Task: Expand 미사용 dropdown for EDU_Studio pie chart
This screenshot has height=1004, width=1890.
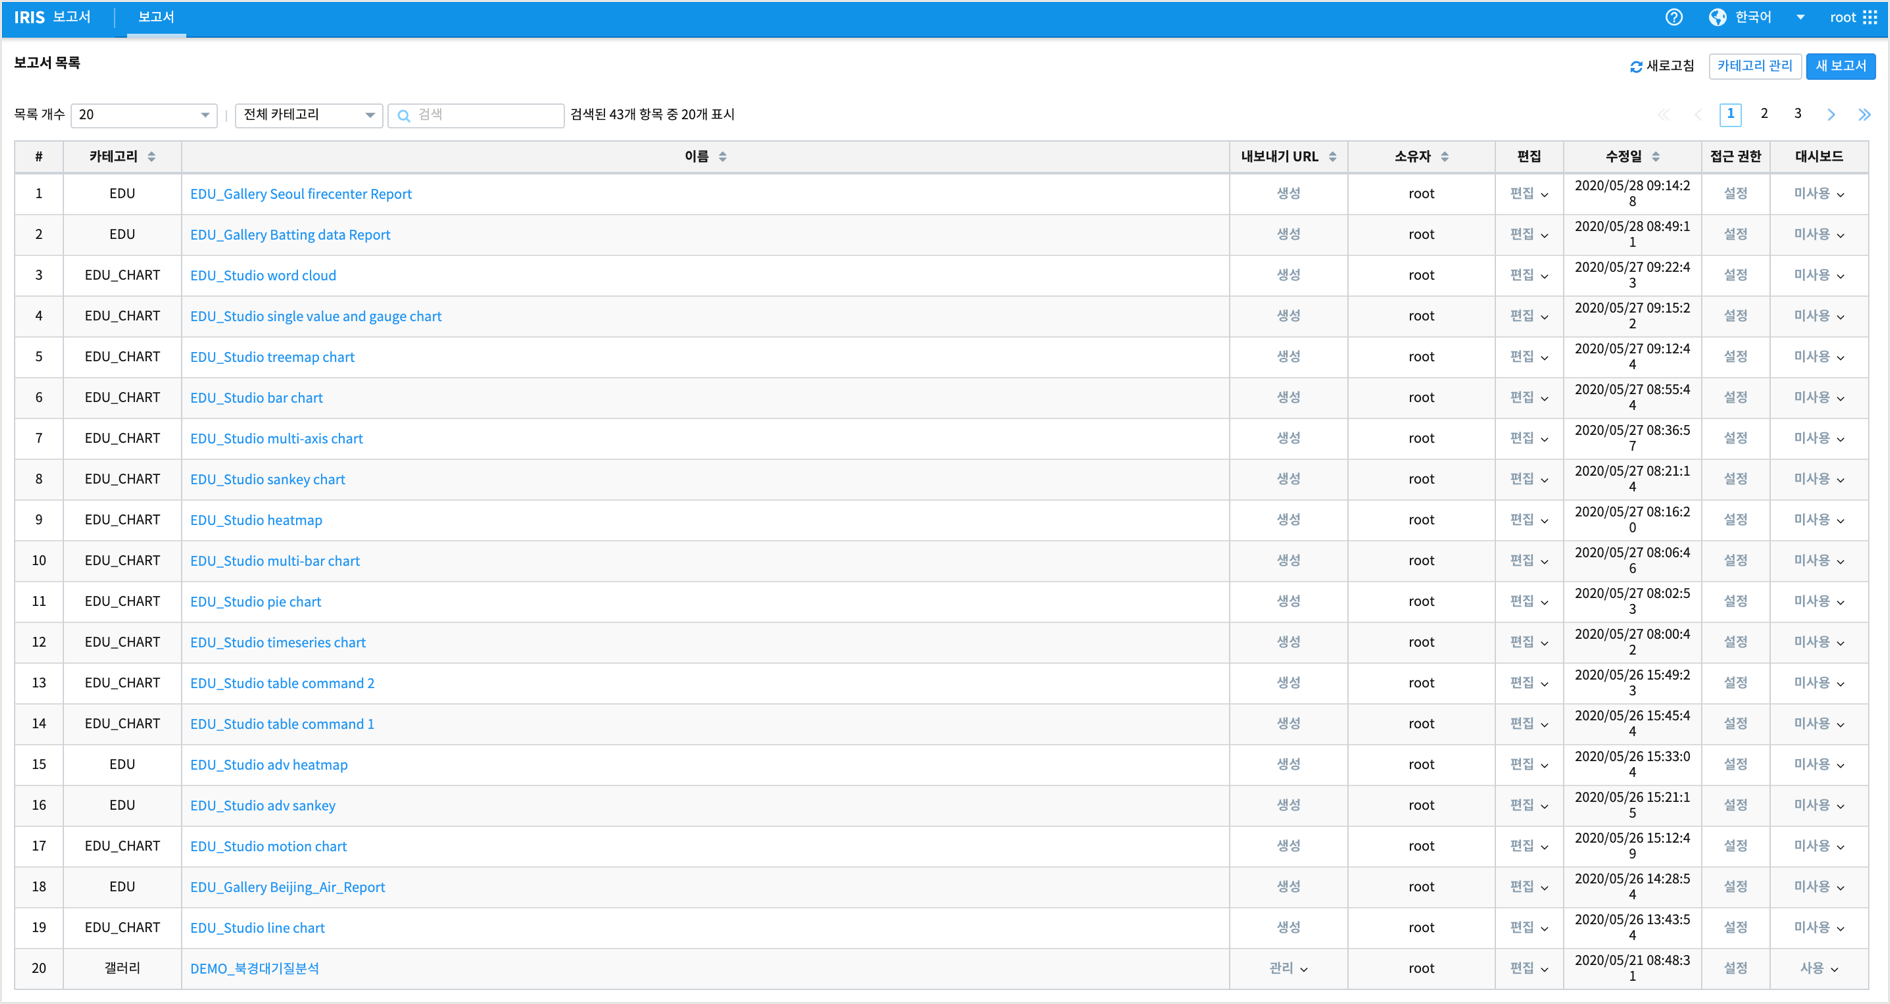Action: point(1819,602)
